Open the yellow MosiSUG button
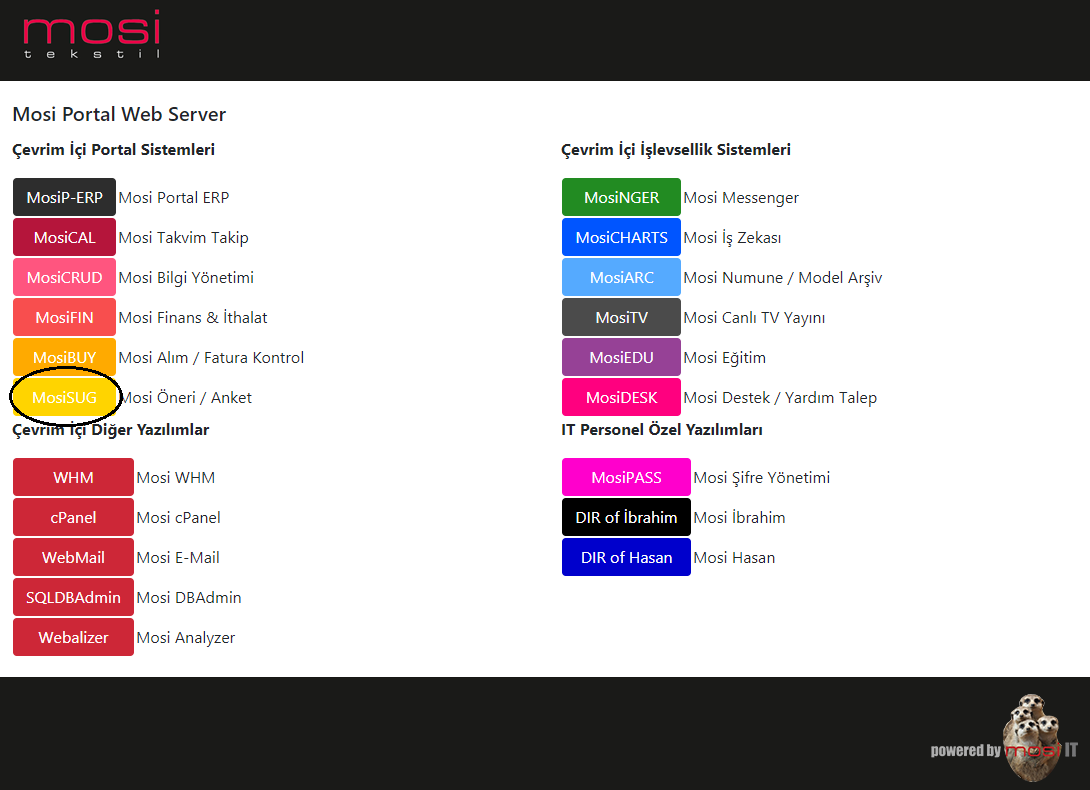 click(x=65, y=397)
